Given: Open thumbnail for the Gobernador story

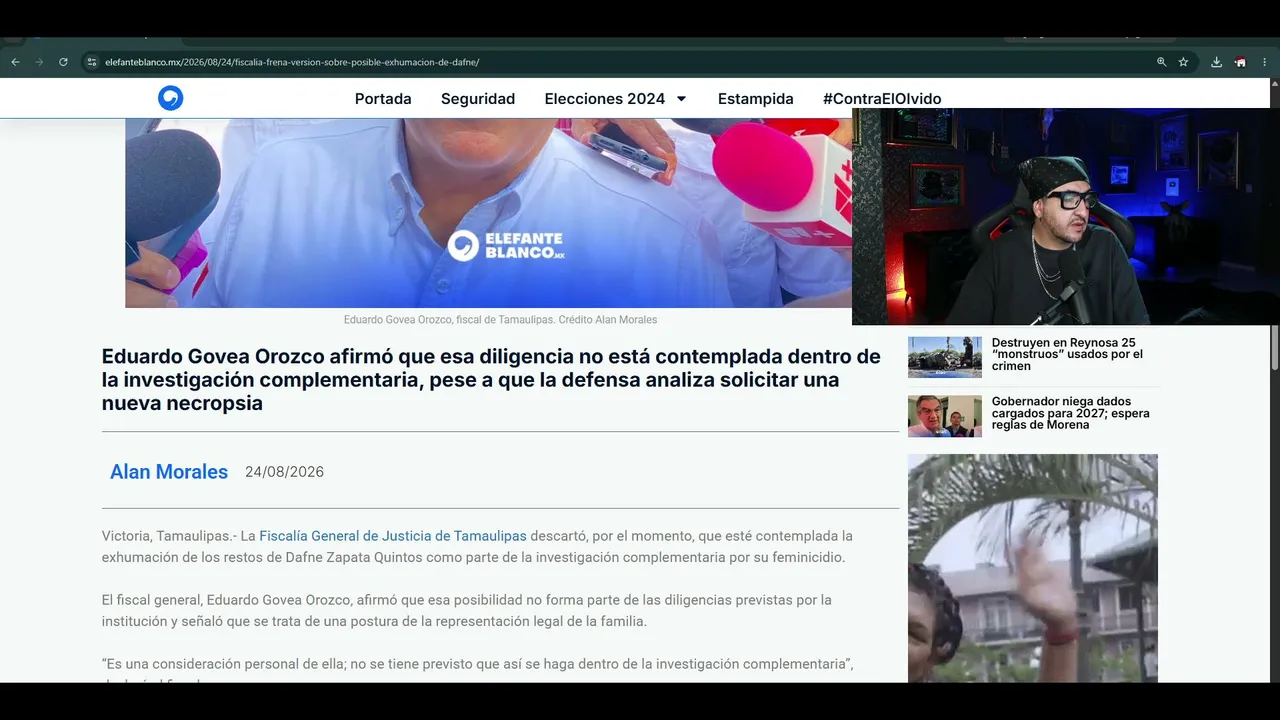Looking at the screenshot, I should tap(945, 416).
